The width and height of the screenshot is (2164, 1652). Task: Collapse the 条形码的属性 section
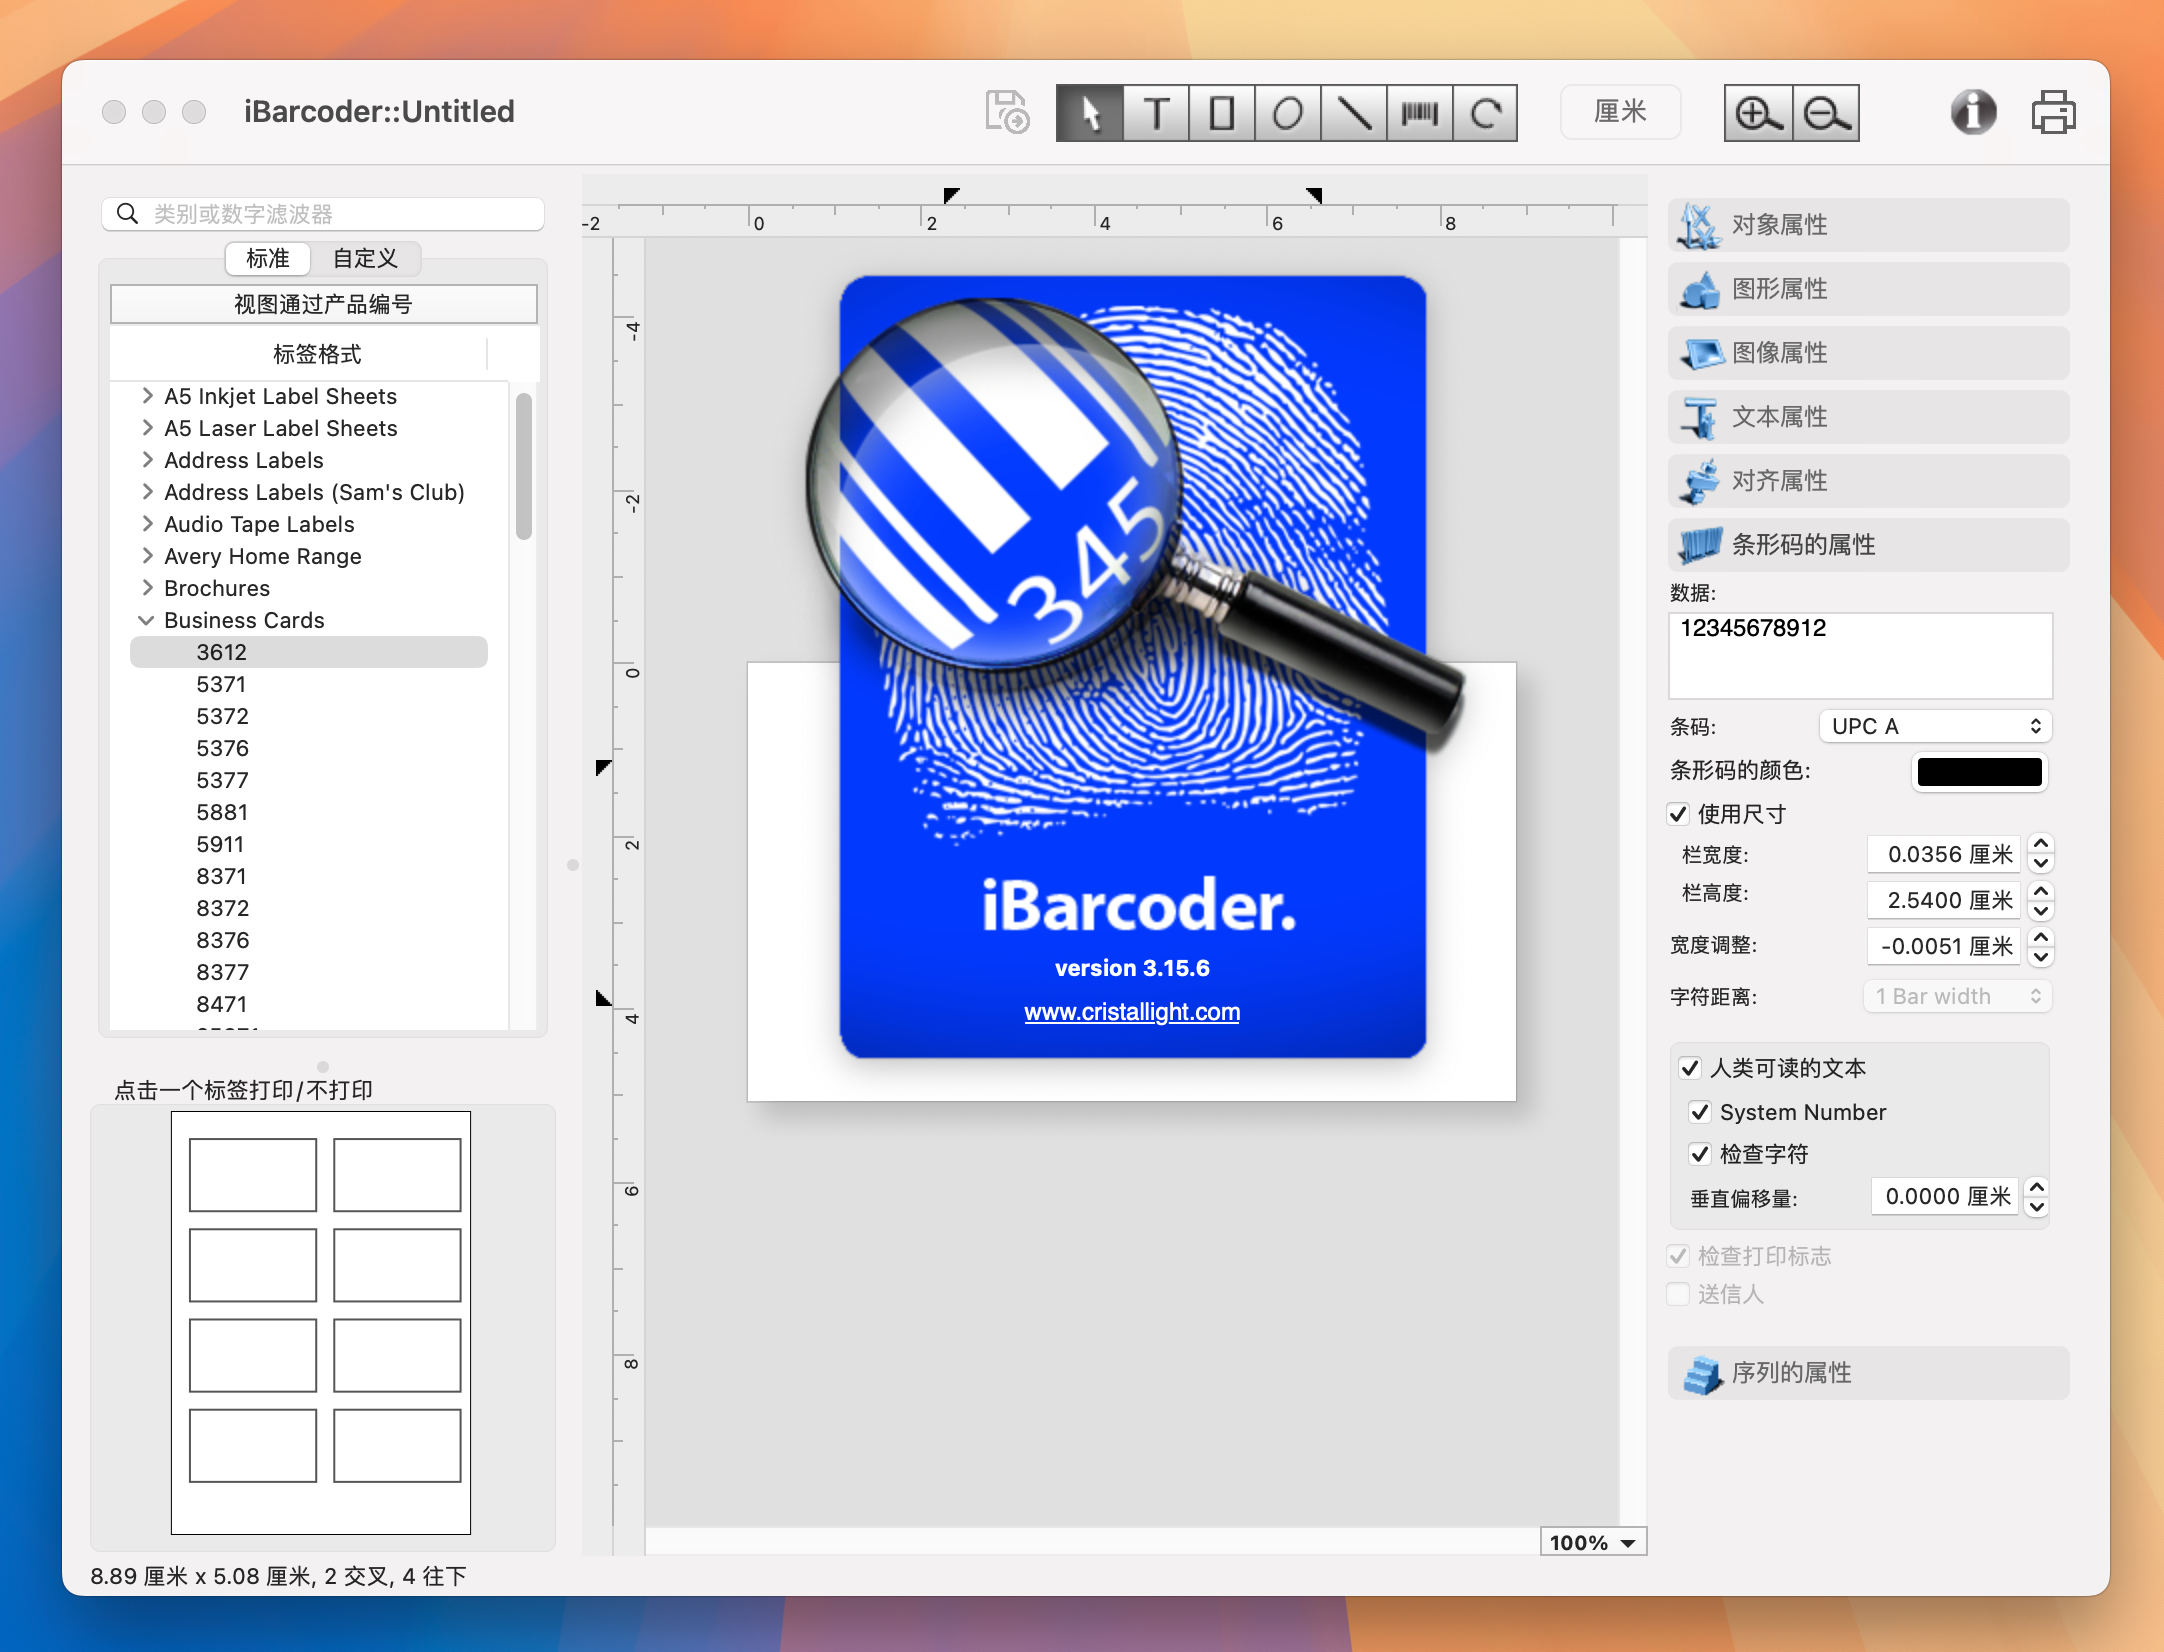click(1868, 545)
